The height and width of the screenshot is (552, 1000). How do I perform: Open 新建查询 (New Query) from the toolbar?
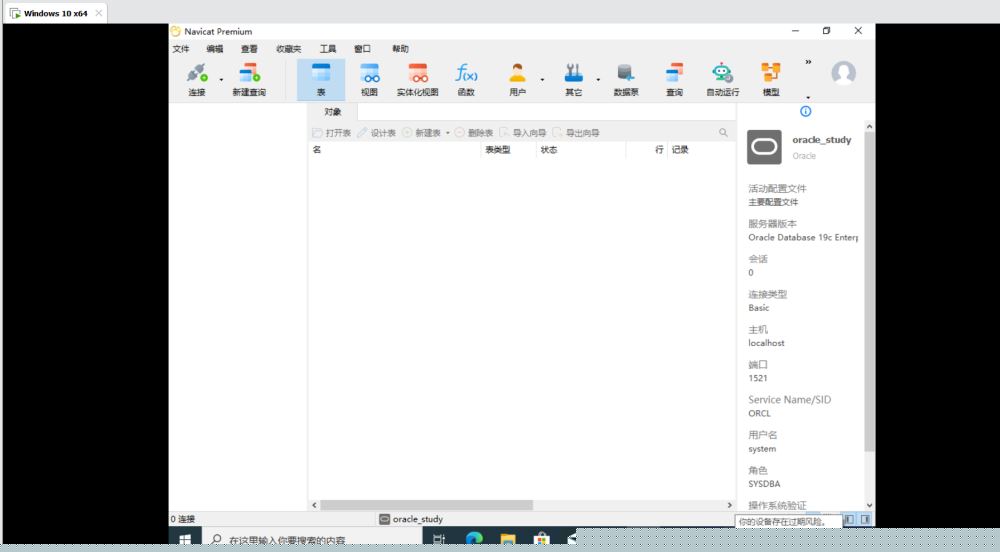(249, 79)
